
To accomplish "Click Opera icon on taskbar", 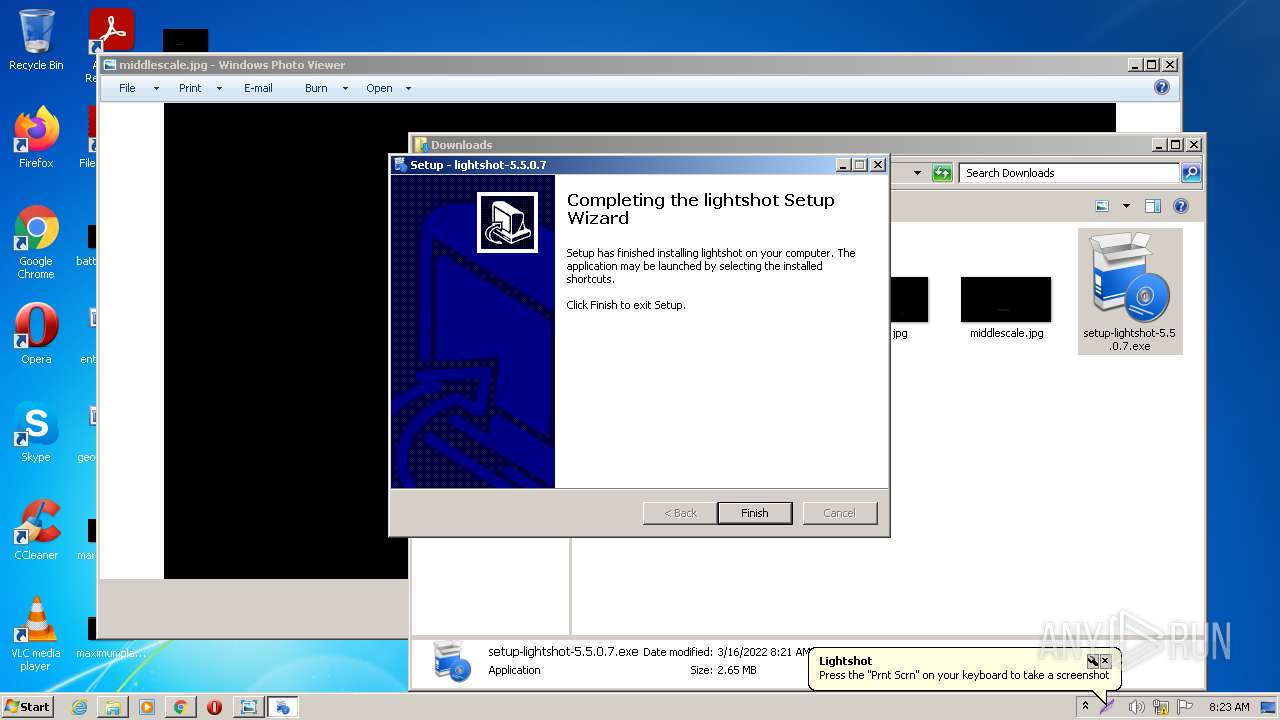I will click(214, 707).
